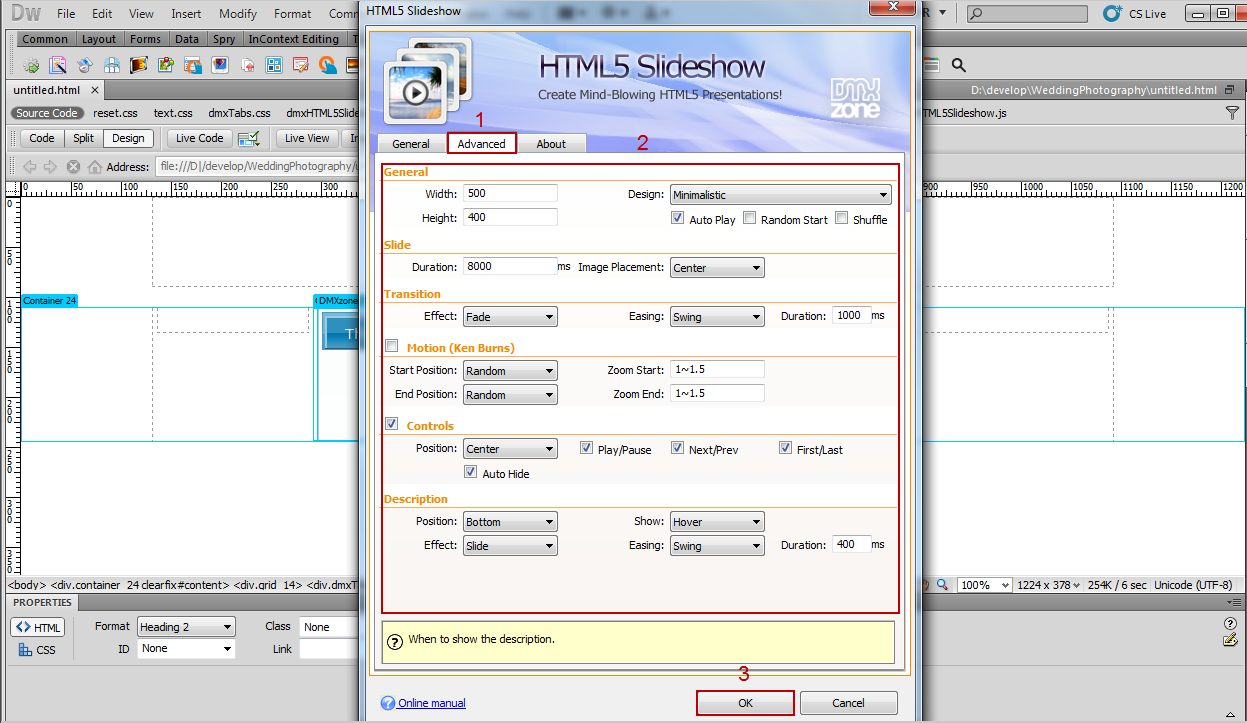This screenshot has height=723, width=1247.
Task: Click the browser forward arrow icon
Action: [50, 167]
